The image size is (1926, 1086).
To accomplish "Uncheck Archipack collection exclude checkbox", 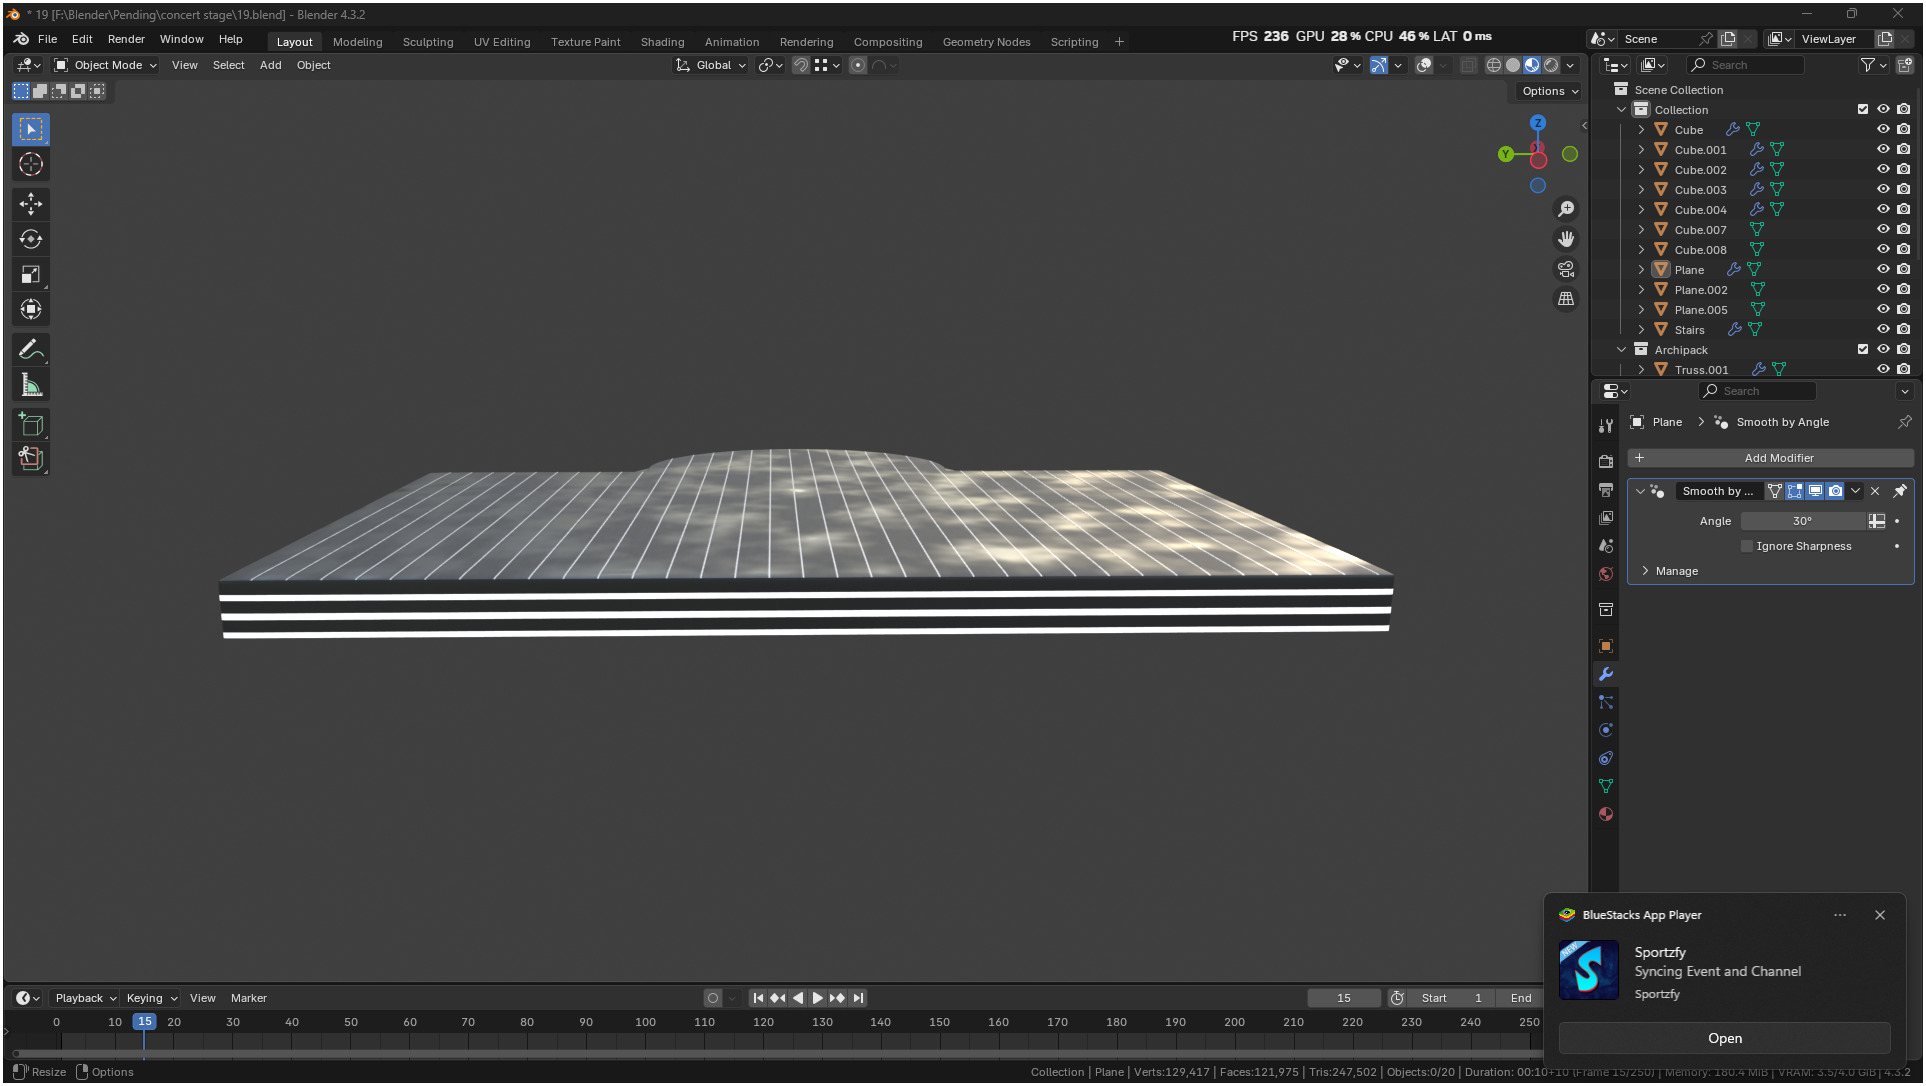I will (x=1863, y=349).
